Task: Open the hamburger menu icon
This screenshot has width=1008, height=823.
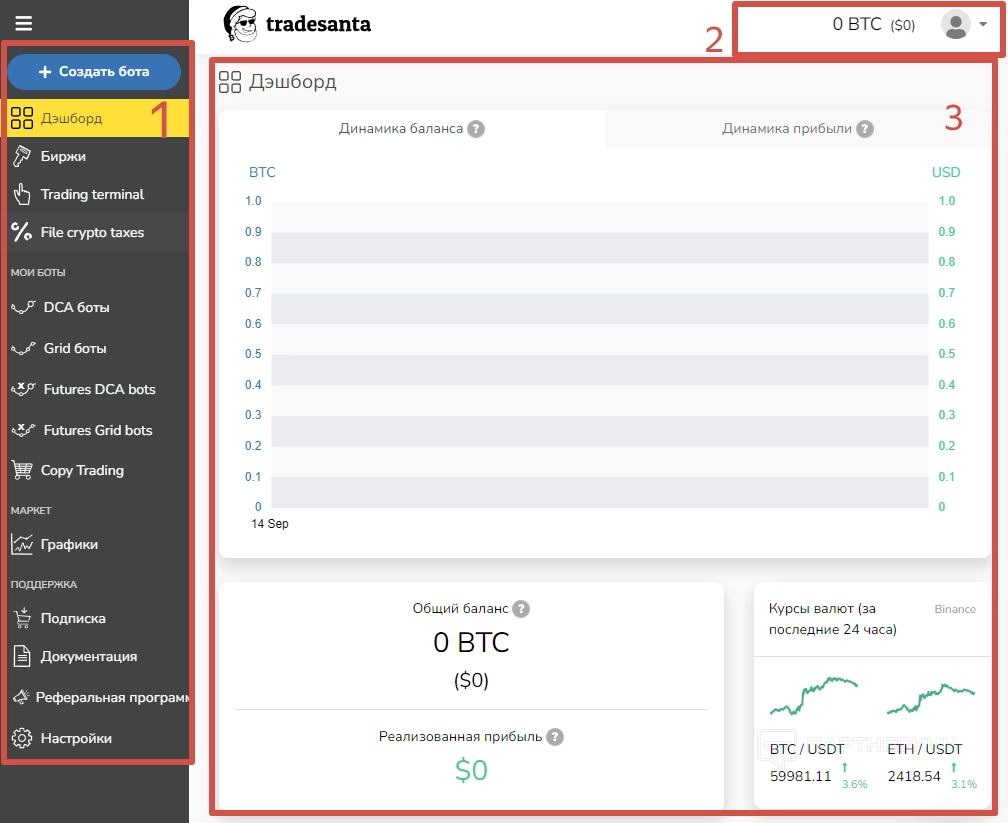Action: coord(24,24)
